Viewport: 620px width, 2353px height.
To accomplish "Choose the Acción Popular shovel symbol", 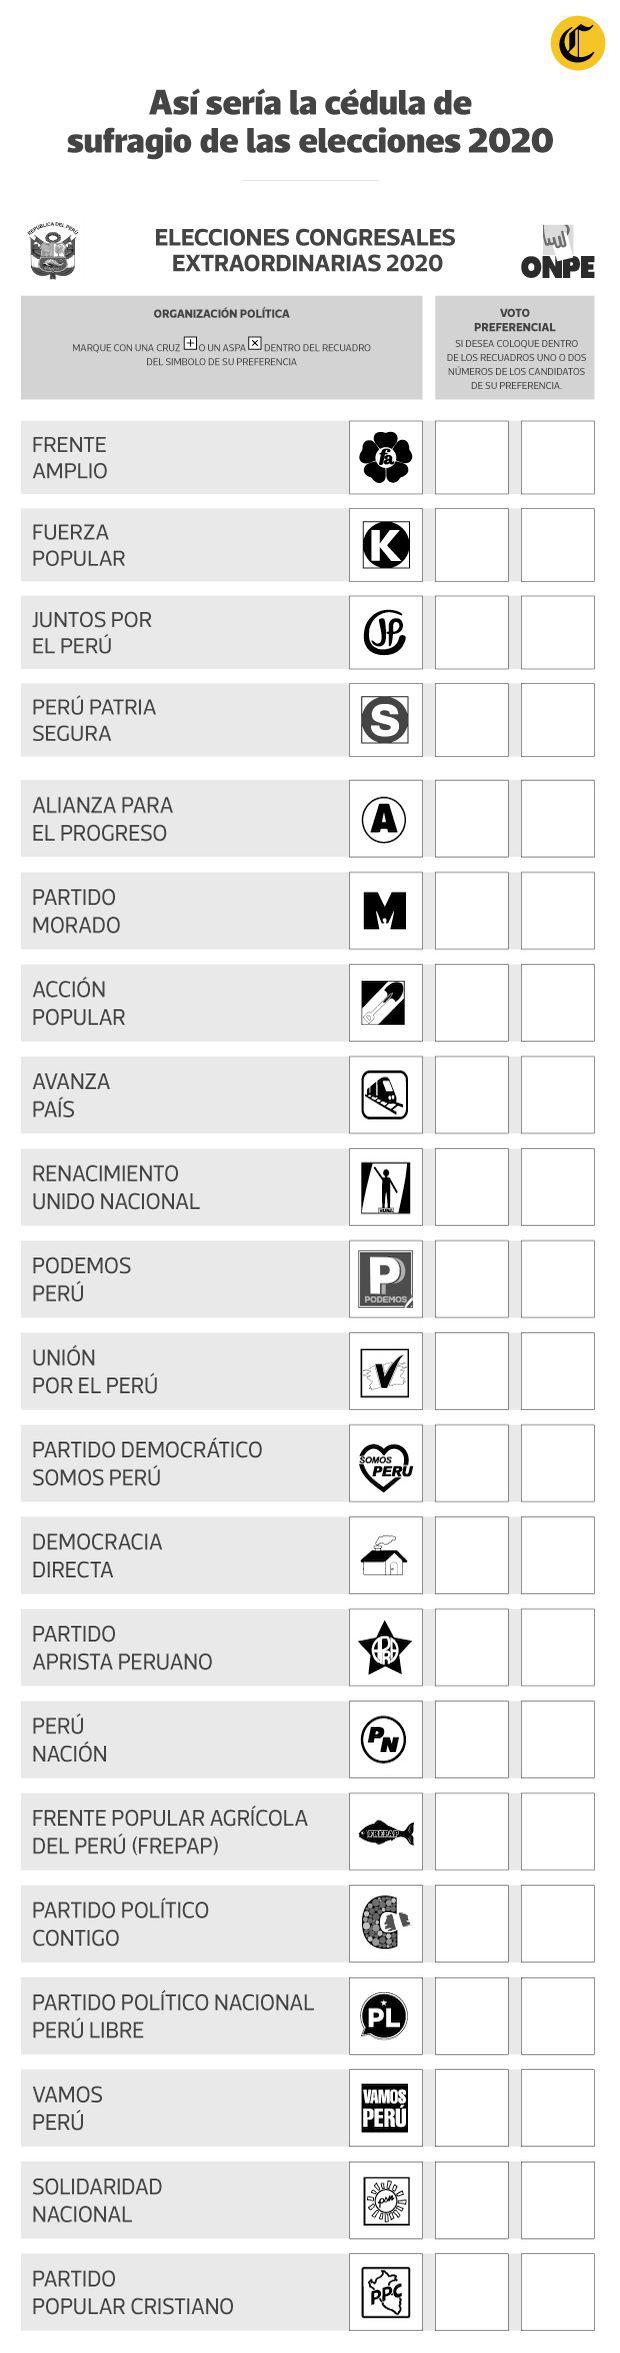I will 385,1002.
